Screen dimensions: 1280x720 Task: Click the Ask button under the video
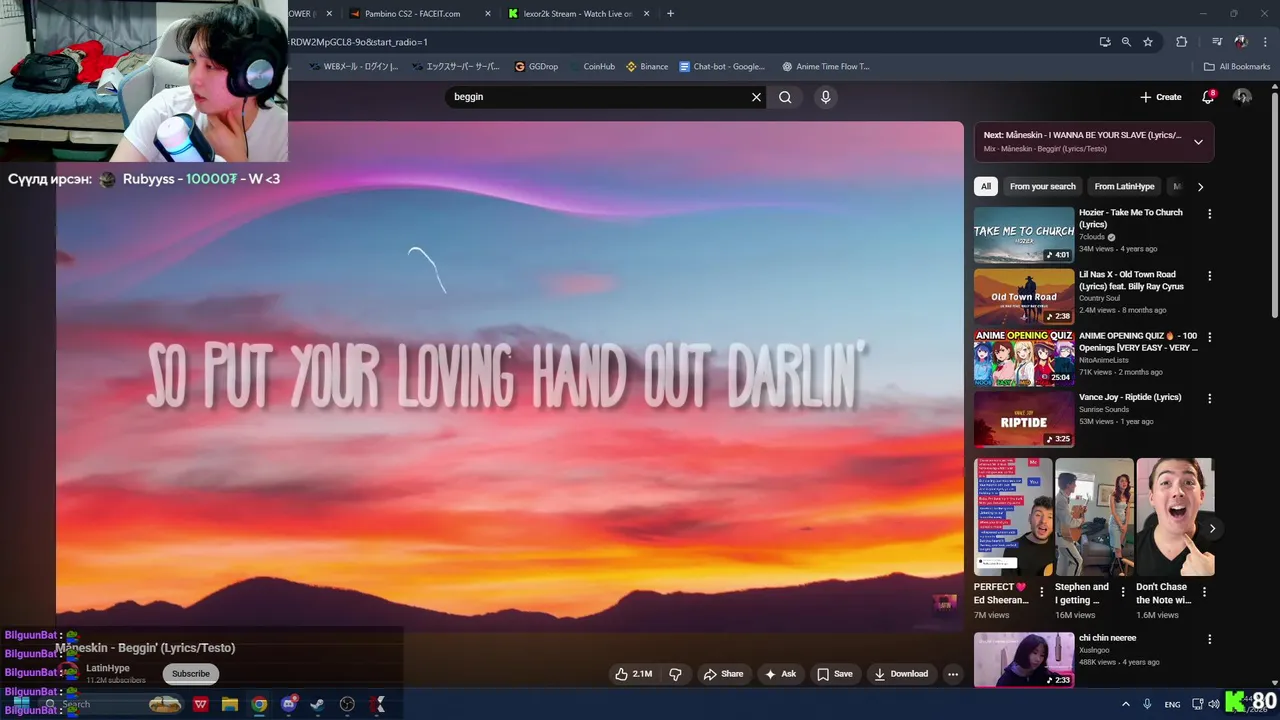pyautogui.click(x=780, y=674)
